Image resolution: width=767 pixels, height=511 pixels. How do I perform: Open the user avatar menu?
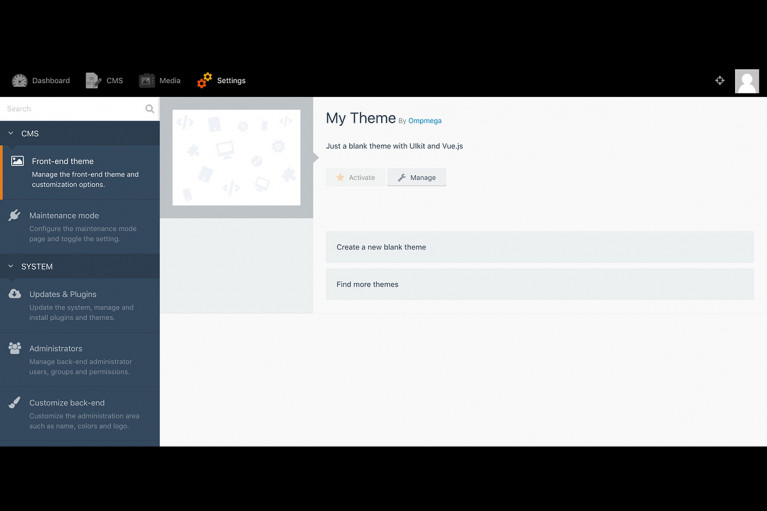[747, 81]
